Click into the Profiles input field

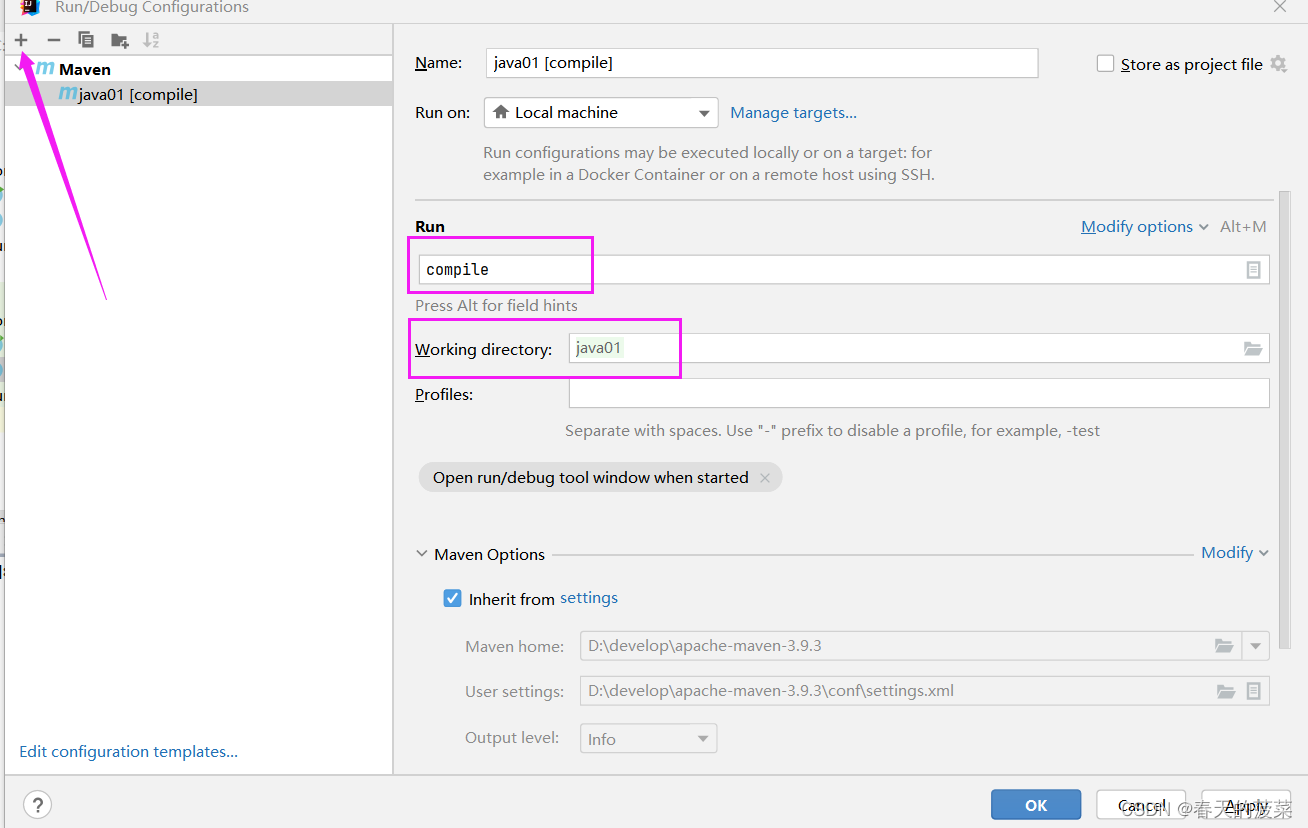[919, 393]
